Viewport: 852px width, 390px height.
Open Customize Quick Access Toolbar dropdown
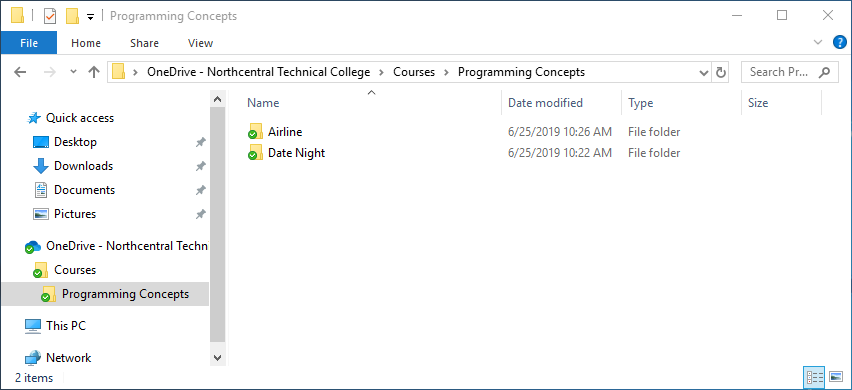point(90,17)
